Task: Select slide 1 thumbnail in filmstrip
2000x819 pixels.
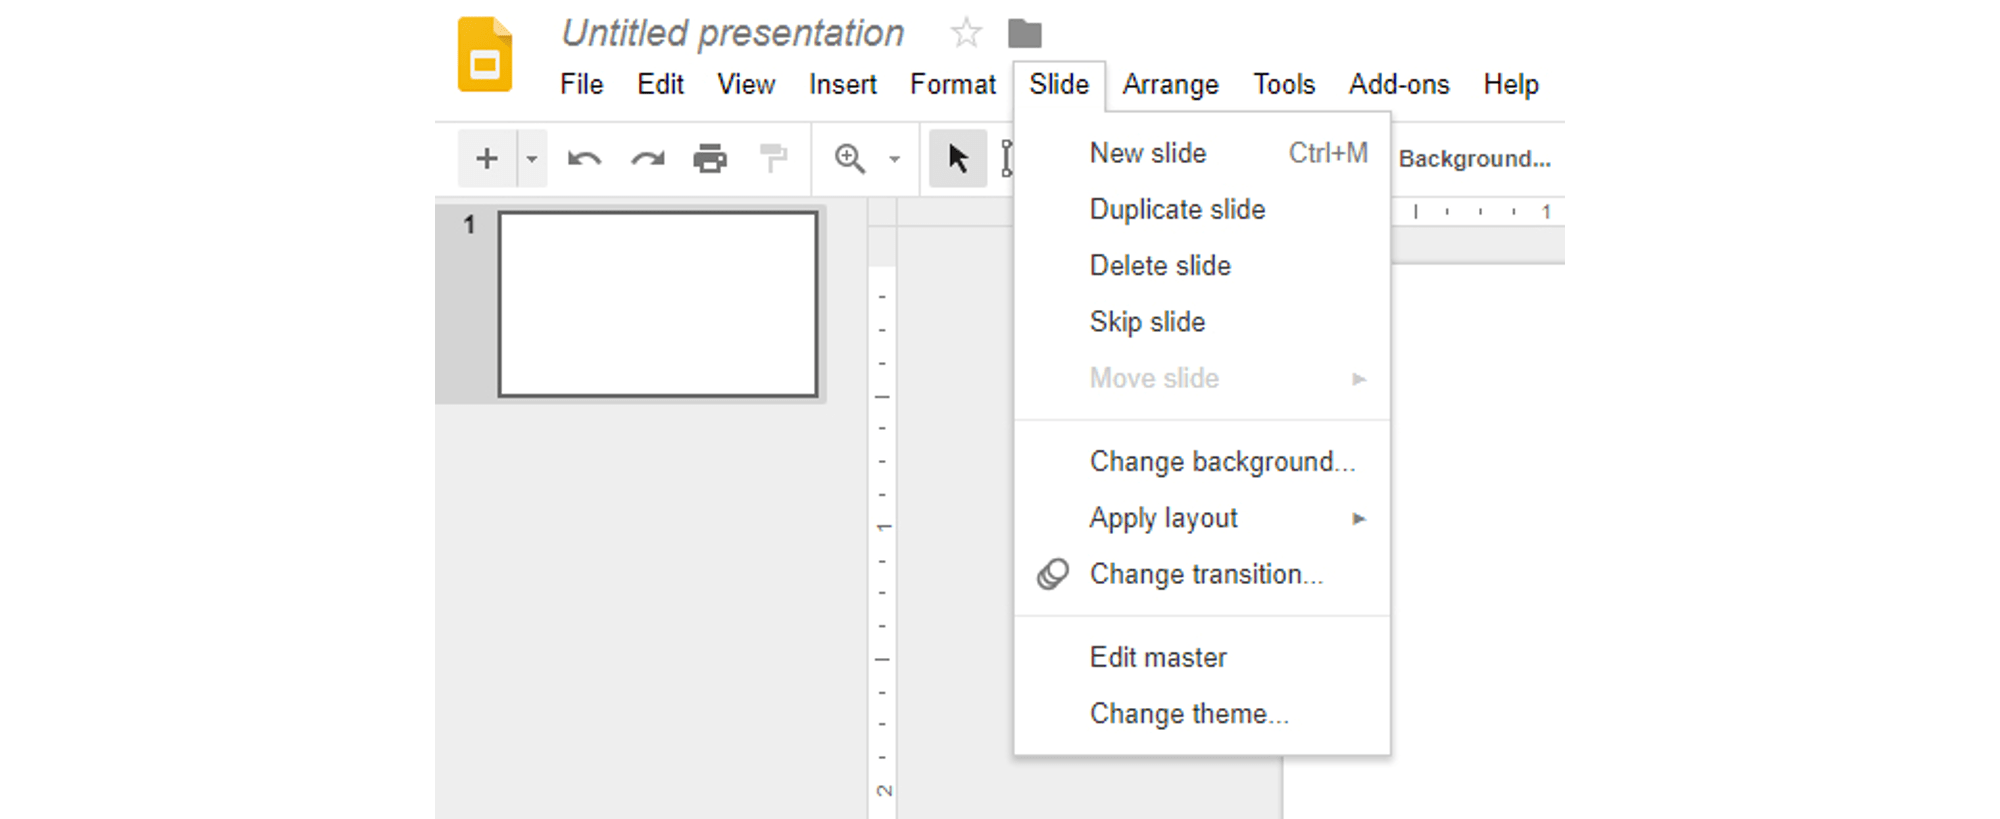Action: pyautogui.click(x=658, y=304)
